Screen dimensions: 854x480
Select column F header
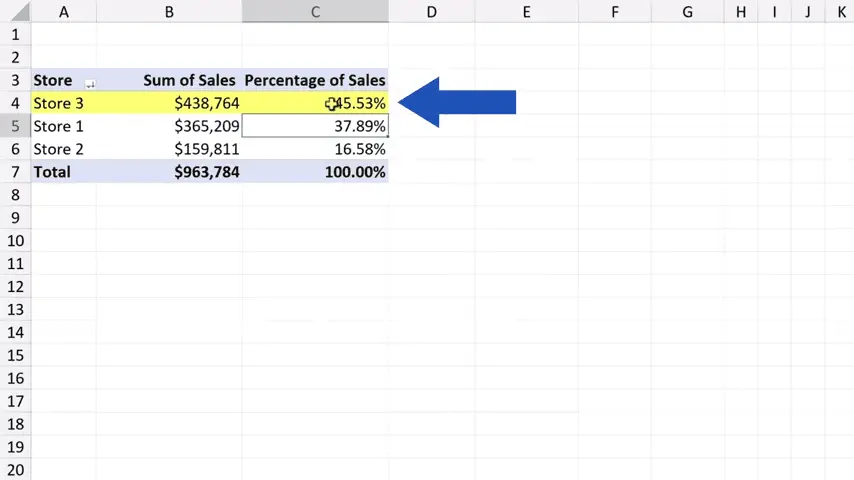pyautogui.click(x=614, y=12)
